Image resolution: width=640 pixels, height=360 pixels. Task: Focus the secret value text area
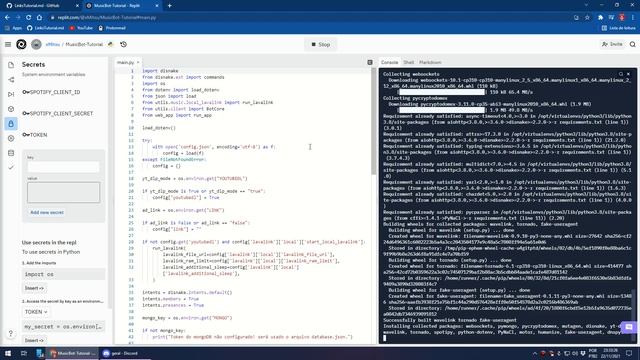63,192
